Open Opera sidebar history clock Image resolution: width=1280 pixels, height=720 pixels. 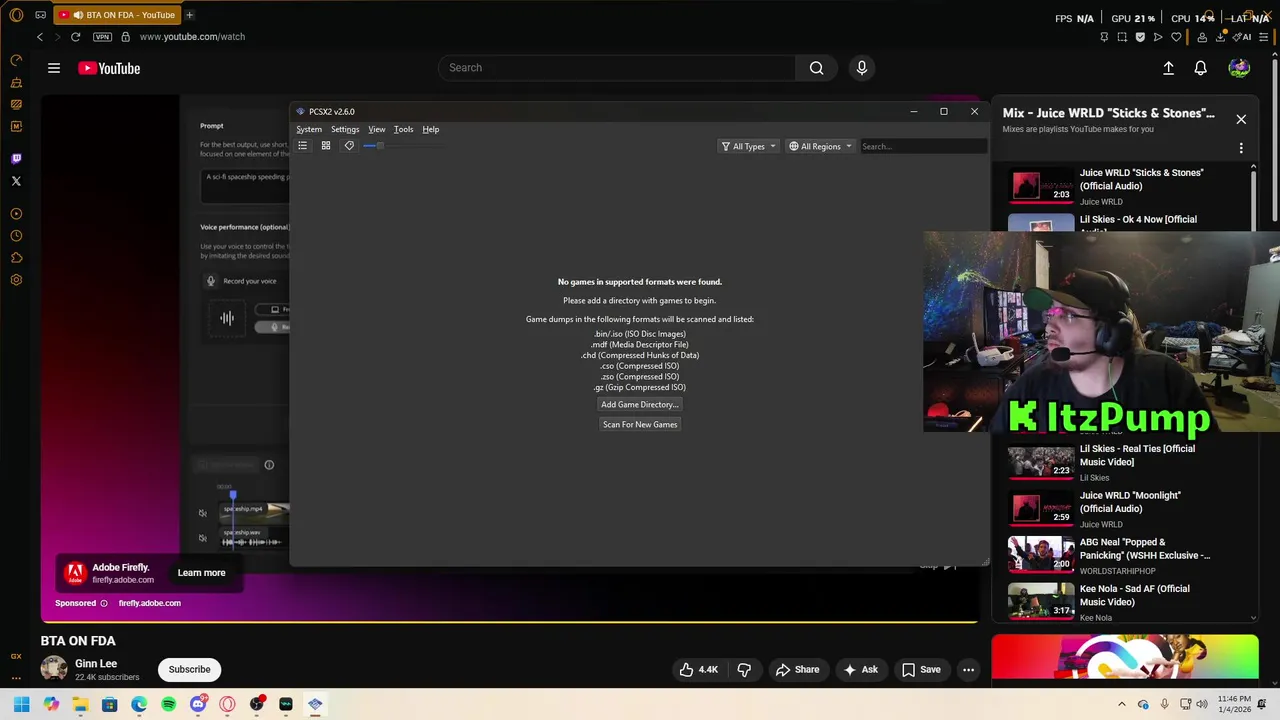(x=16, y=236)
